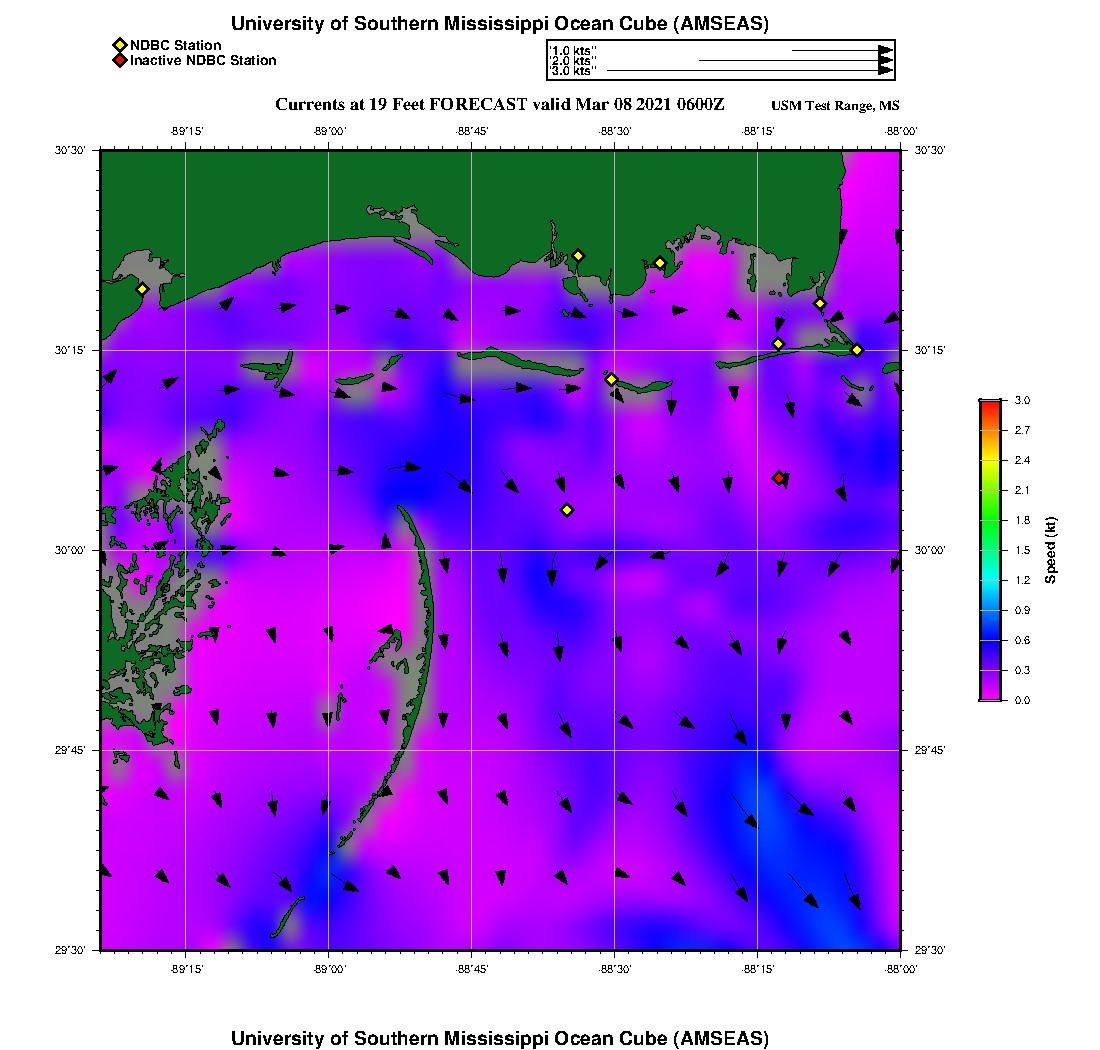
Task: Click the bottom Ocean Cube (AMSEAS) footer title
Action: (x=499, y=1037)
